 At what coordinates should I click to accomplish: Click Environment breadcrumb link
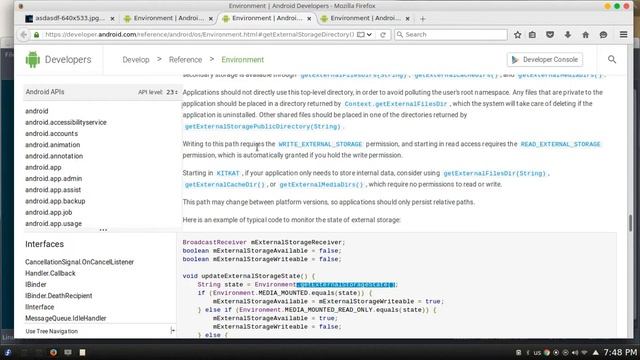242,60
